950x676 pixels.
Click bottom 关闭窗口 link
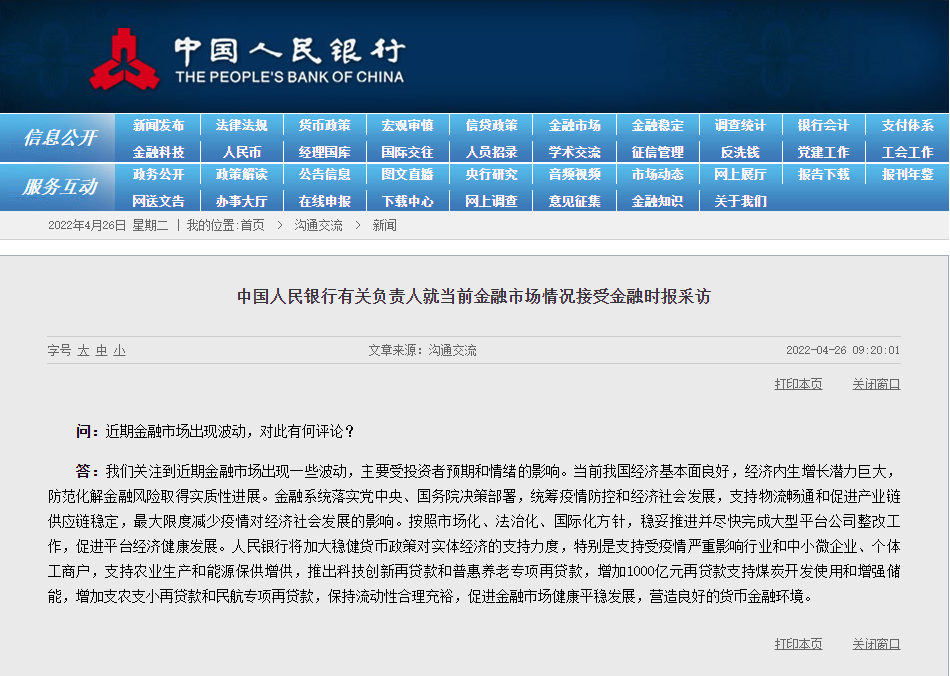876,644
